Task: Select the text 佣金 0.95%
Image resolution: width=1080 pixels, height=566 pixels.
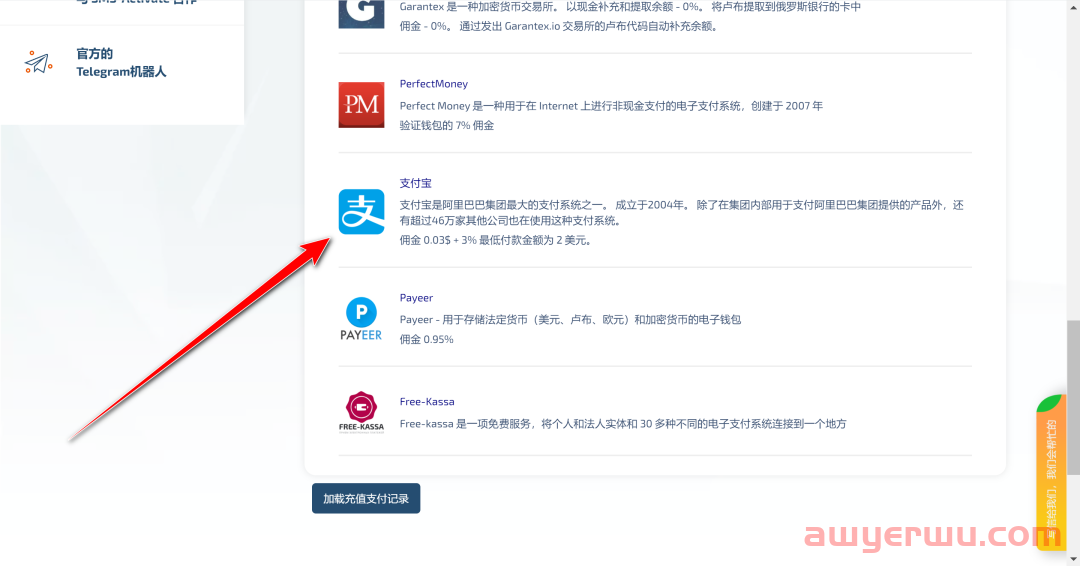Action: pyautogui.click(x=426, y=339)
